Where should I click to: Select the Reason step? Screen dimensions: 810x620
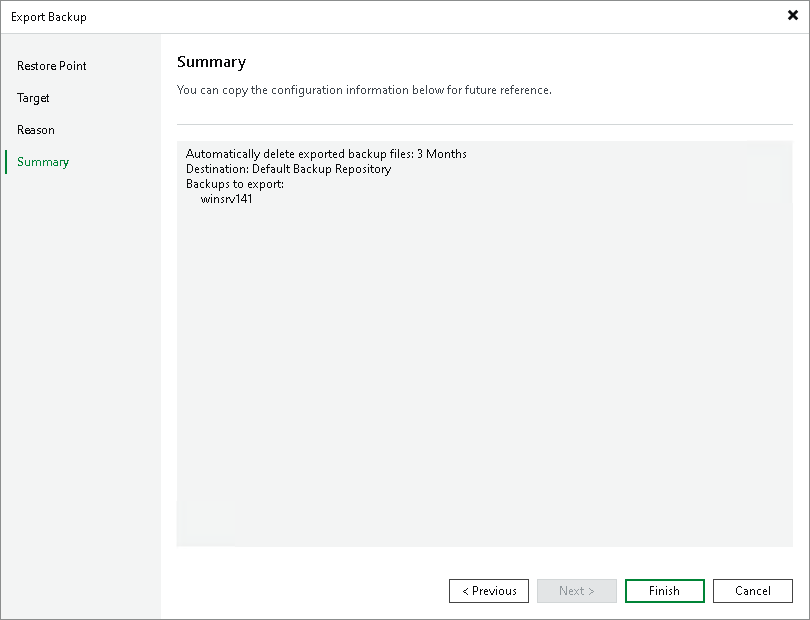coord(36,130)
